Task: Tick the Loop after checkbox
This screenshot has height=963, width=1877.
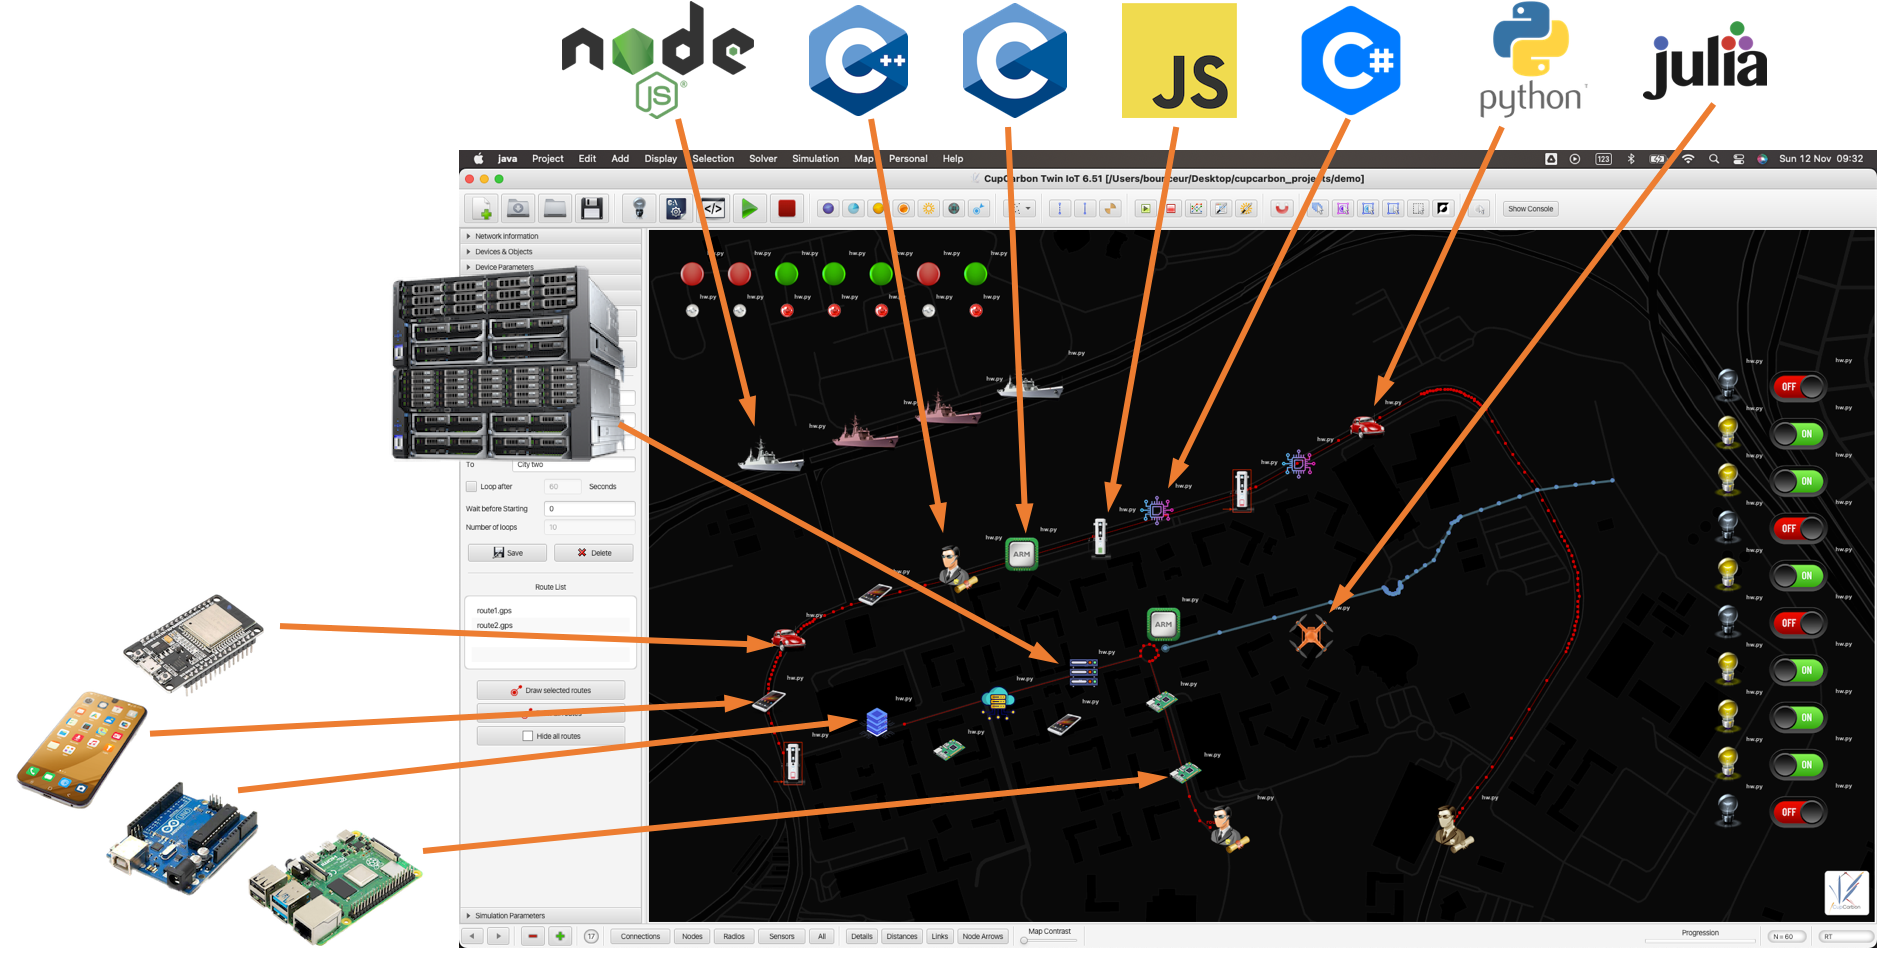Action: pyautogui.click(x=472, y=487)
